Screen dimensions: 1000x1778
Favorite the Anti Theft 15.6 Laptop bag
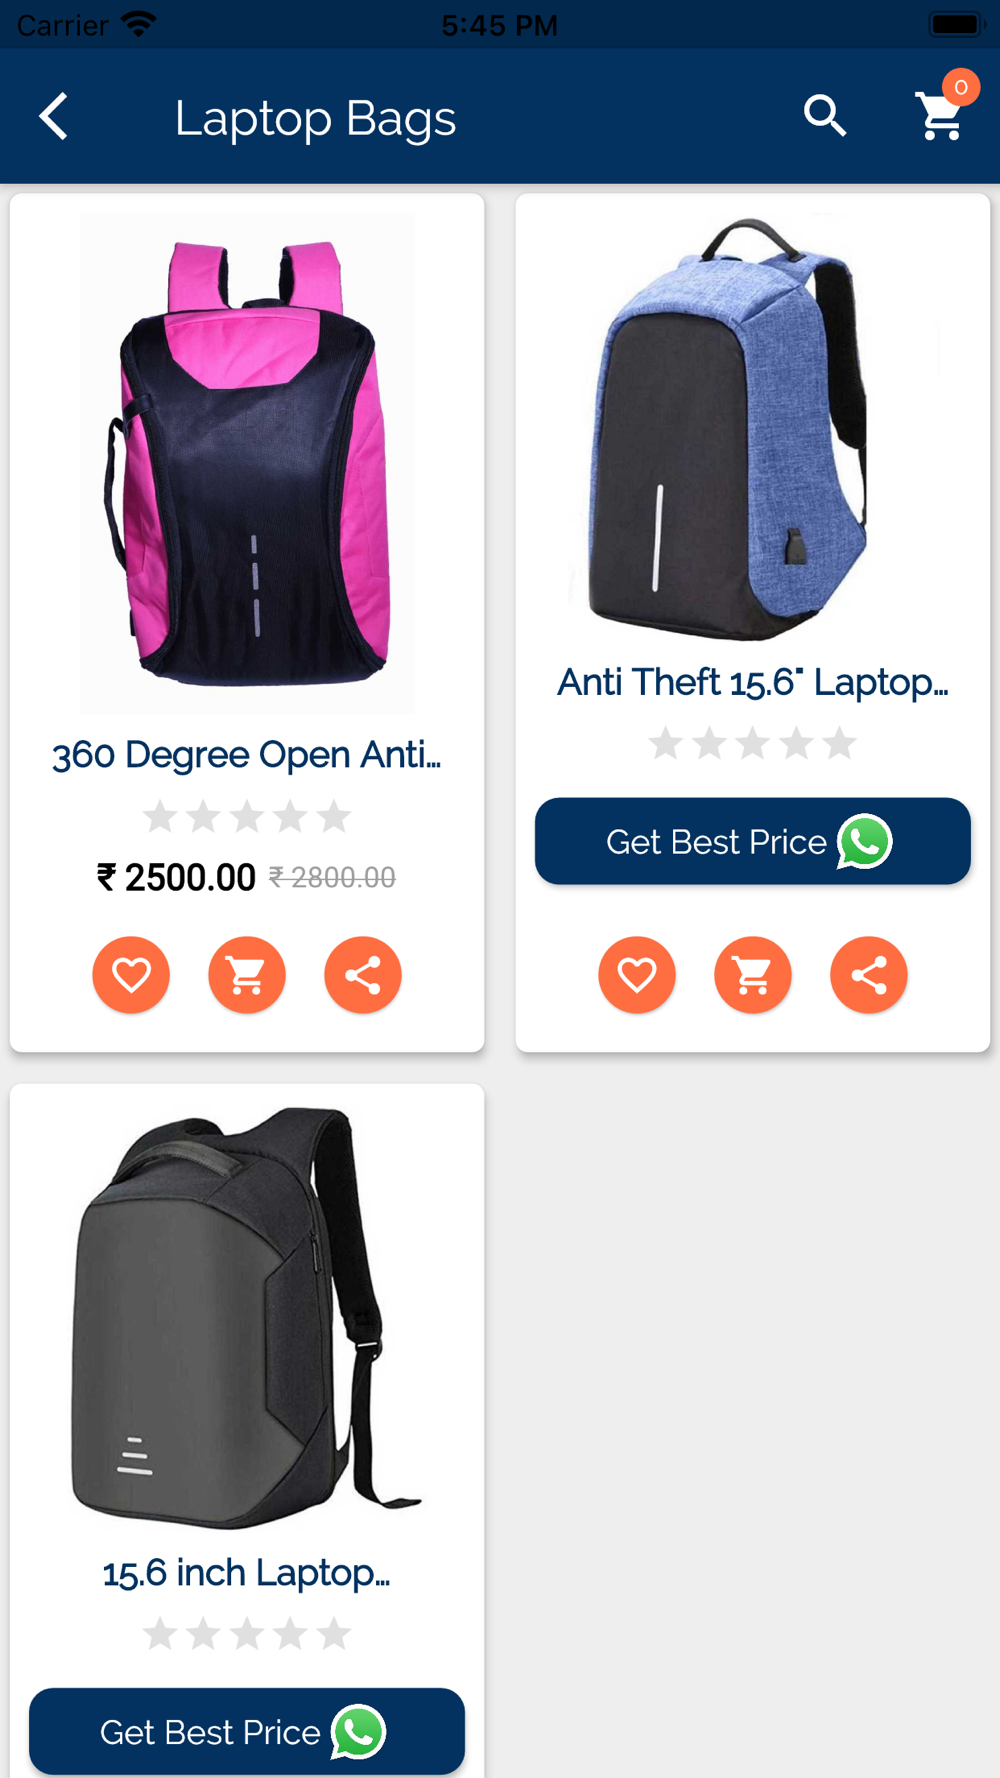coord(637,974)
